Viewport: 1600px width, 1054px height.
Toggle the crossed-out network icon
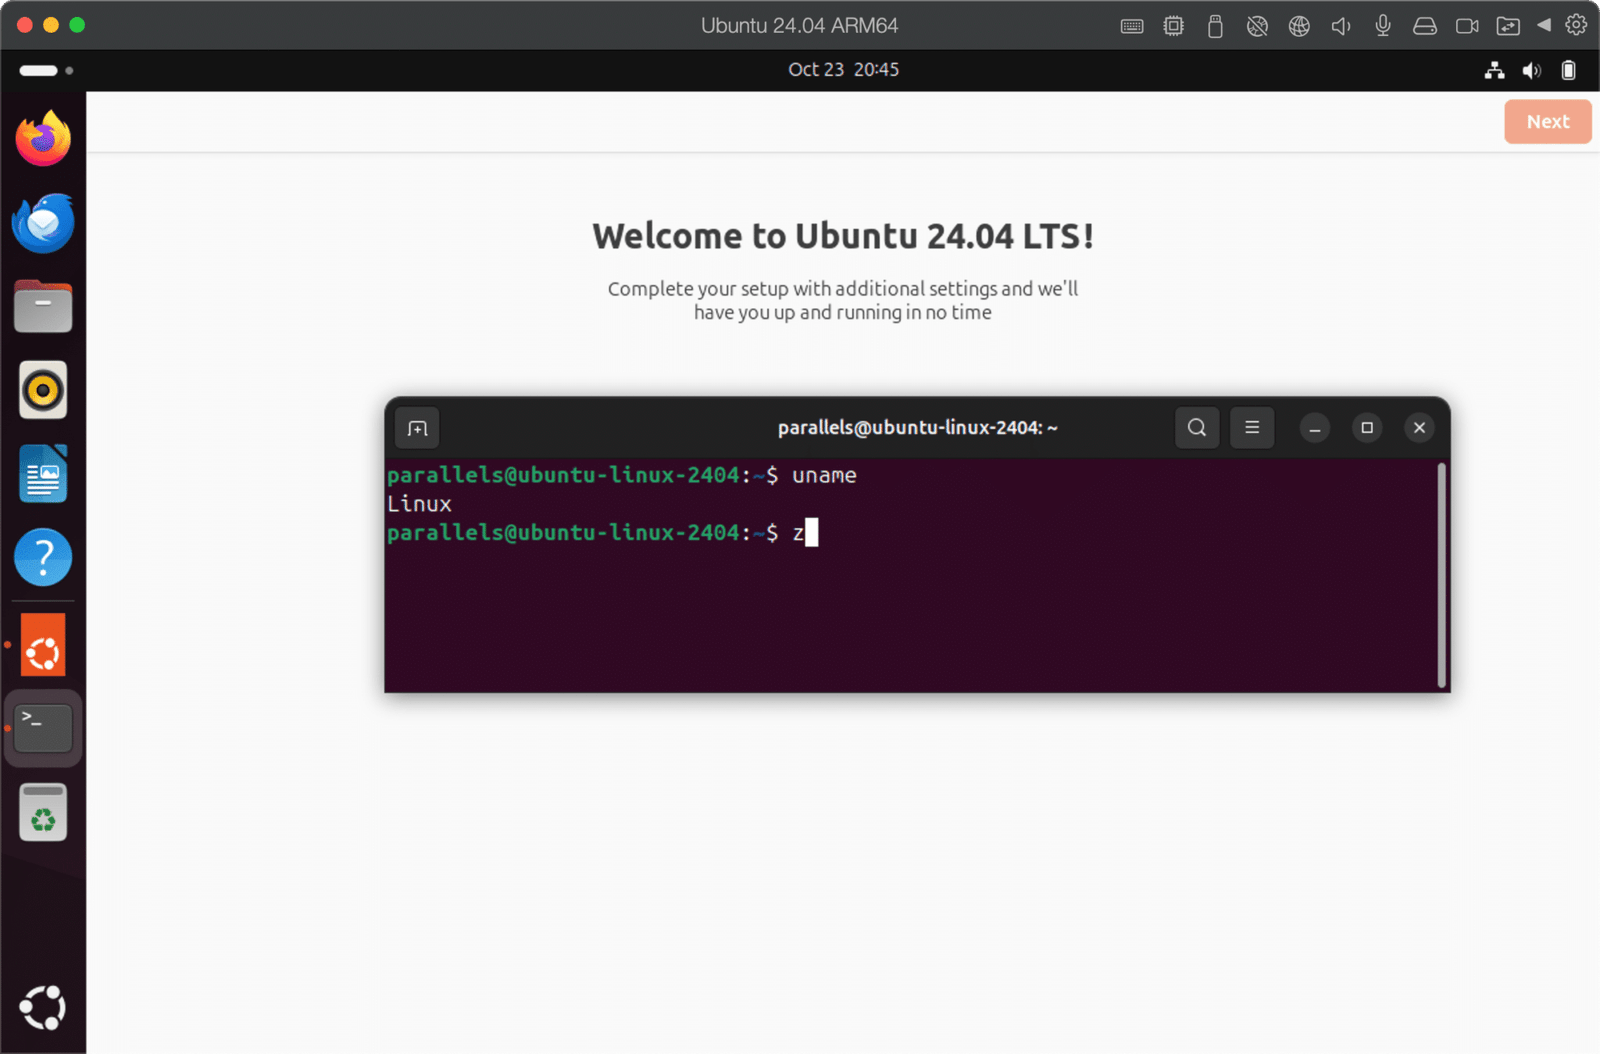[x=1257, y=25]
